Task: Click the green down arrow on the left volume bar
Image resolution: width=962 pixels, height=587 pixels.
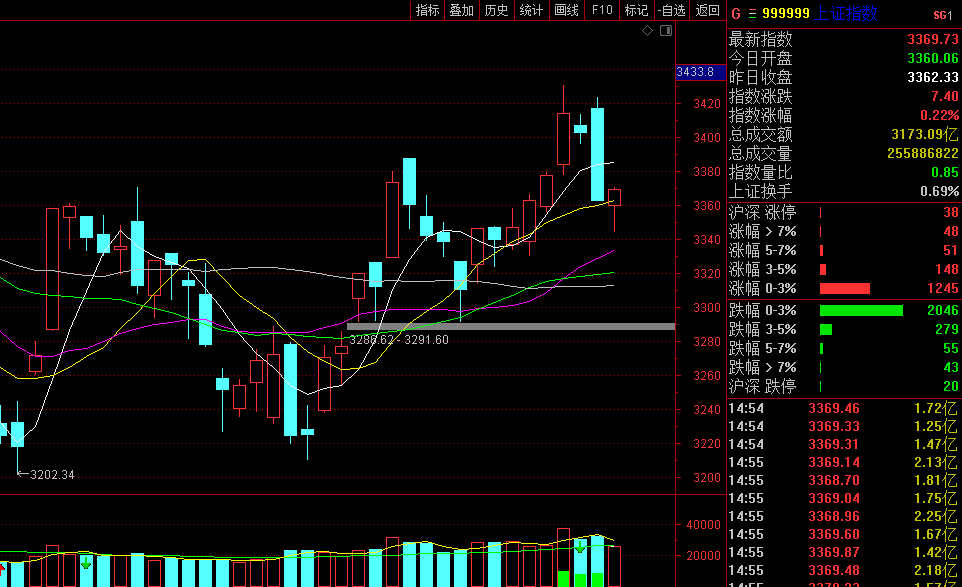Action: coord(86,562)
